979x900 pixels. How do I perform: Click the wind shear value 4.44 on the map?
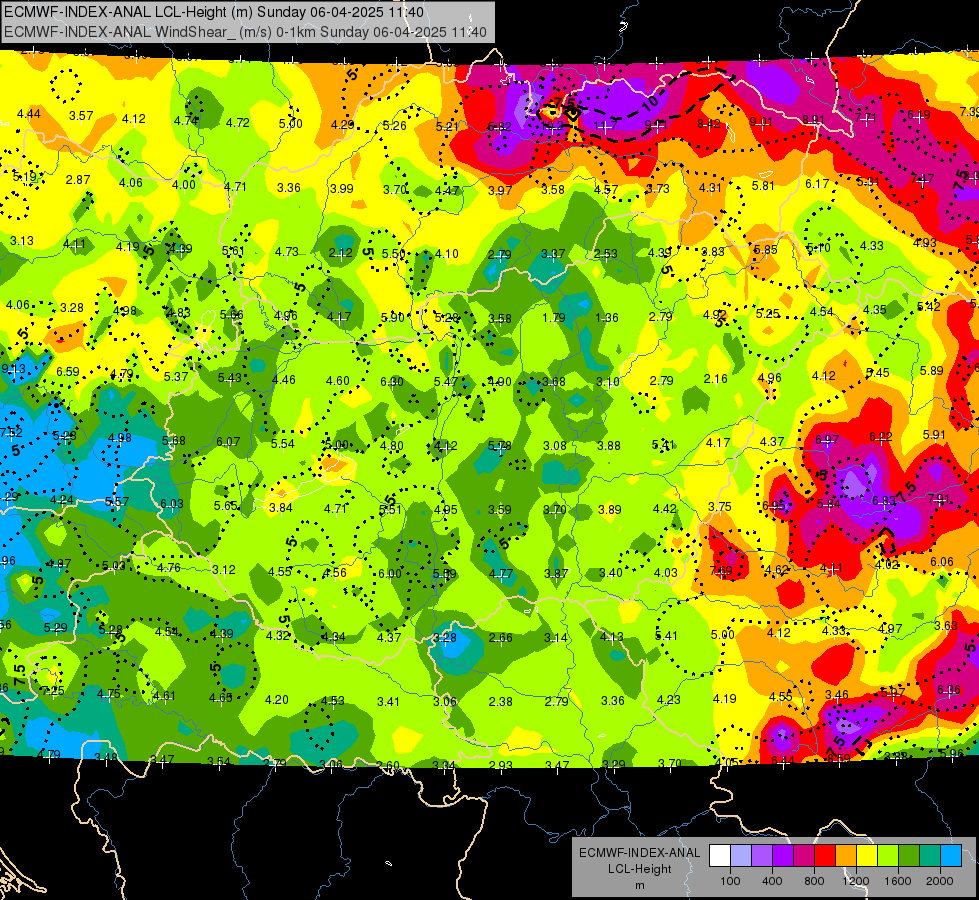[29, 114]
